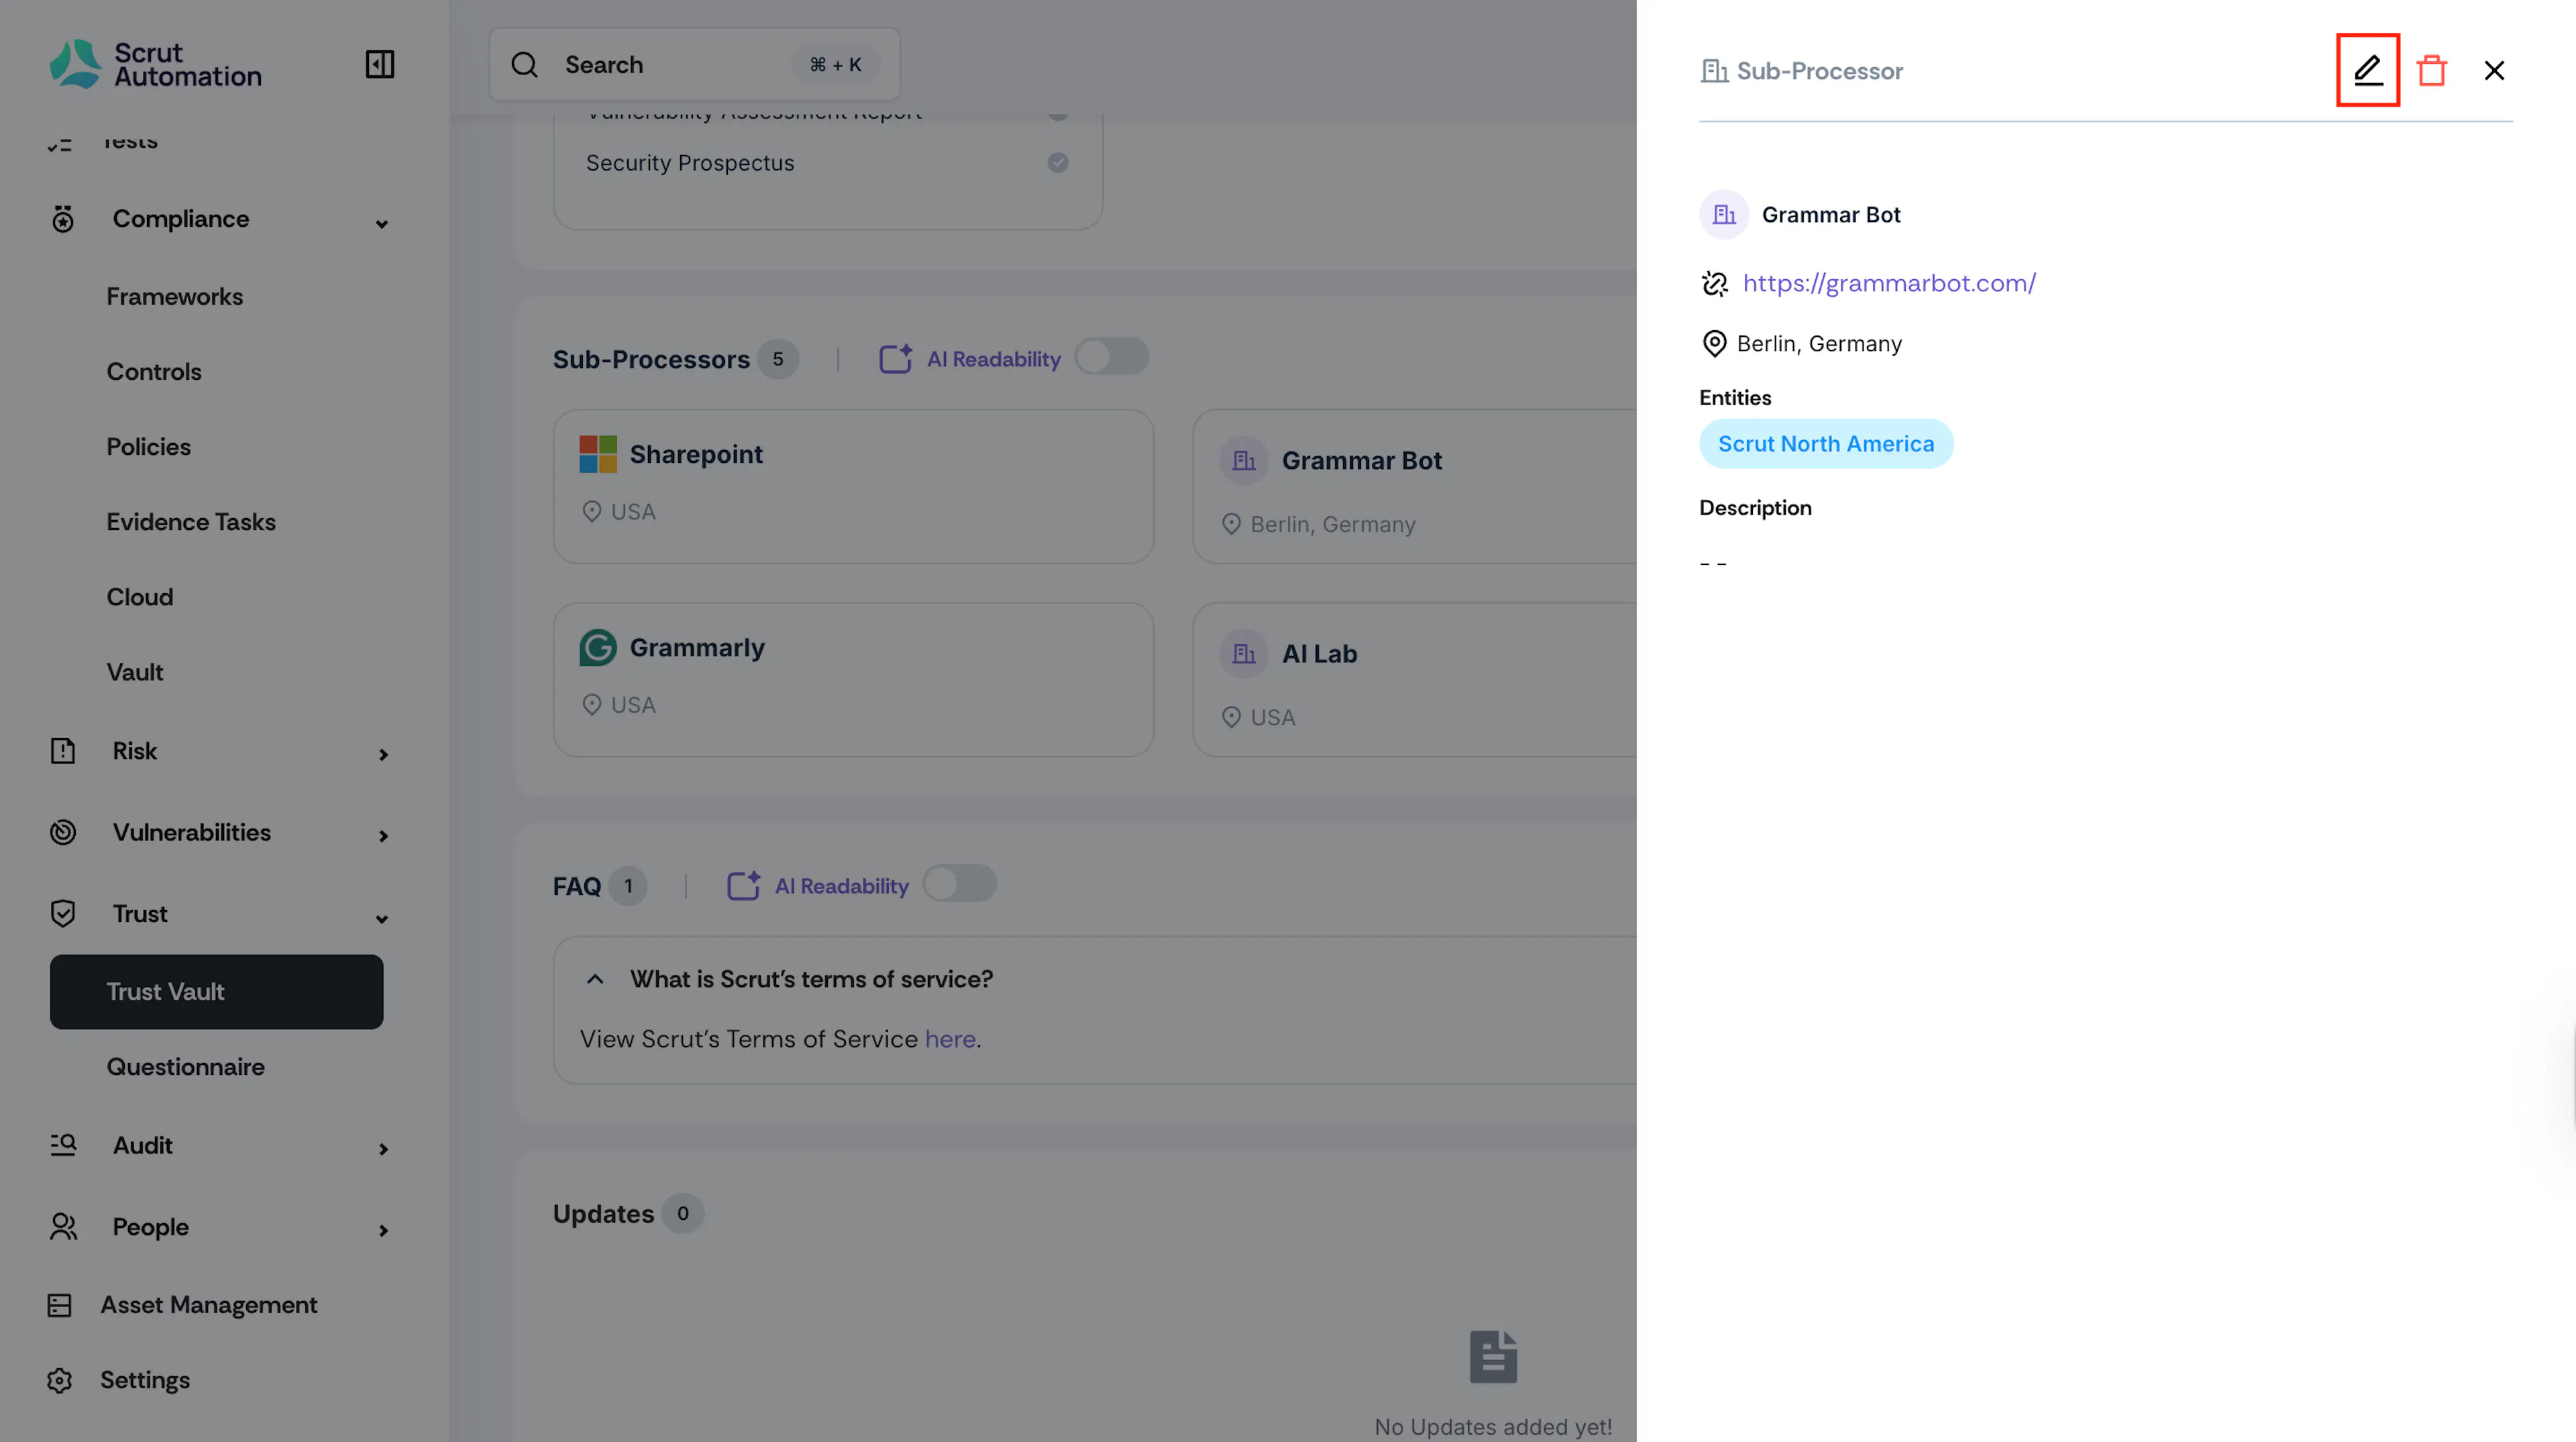Open the Frameworks menu item
This screenshot has height=1442, width=2576.
[175, 297]
